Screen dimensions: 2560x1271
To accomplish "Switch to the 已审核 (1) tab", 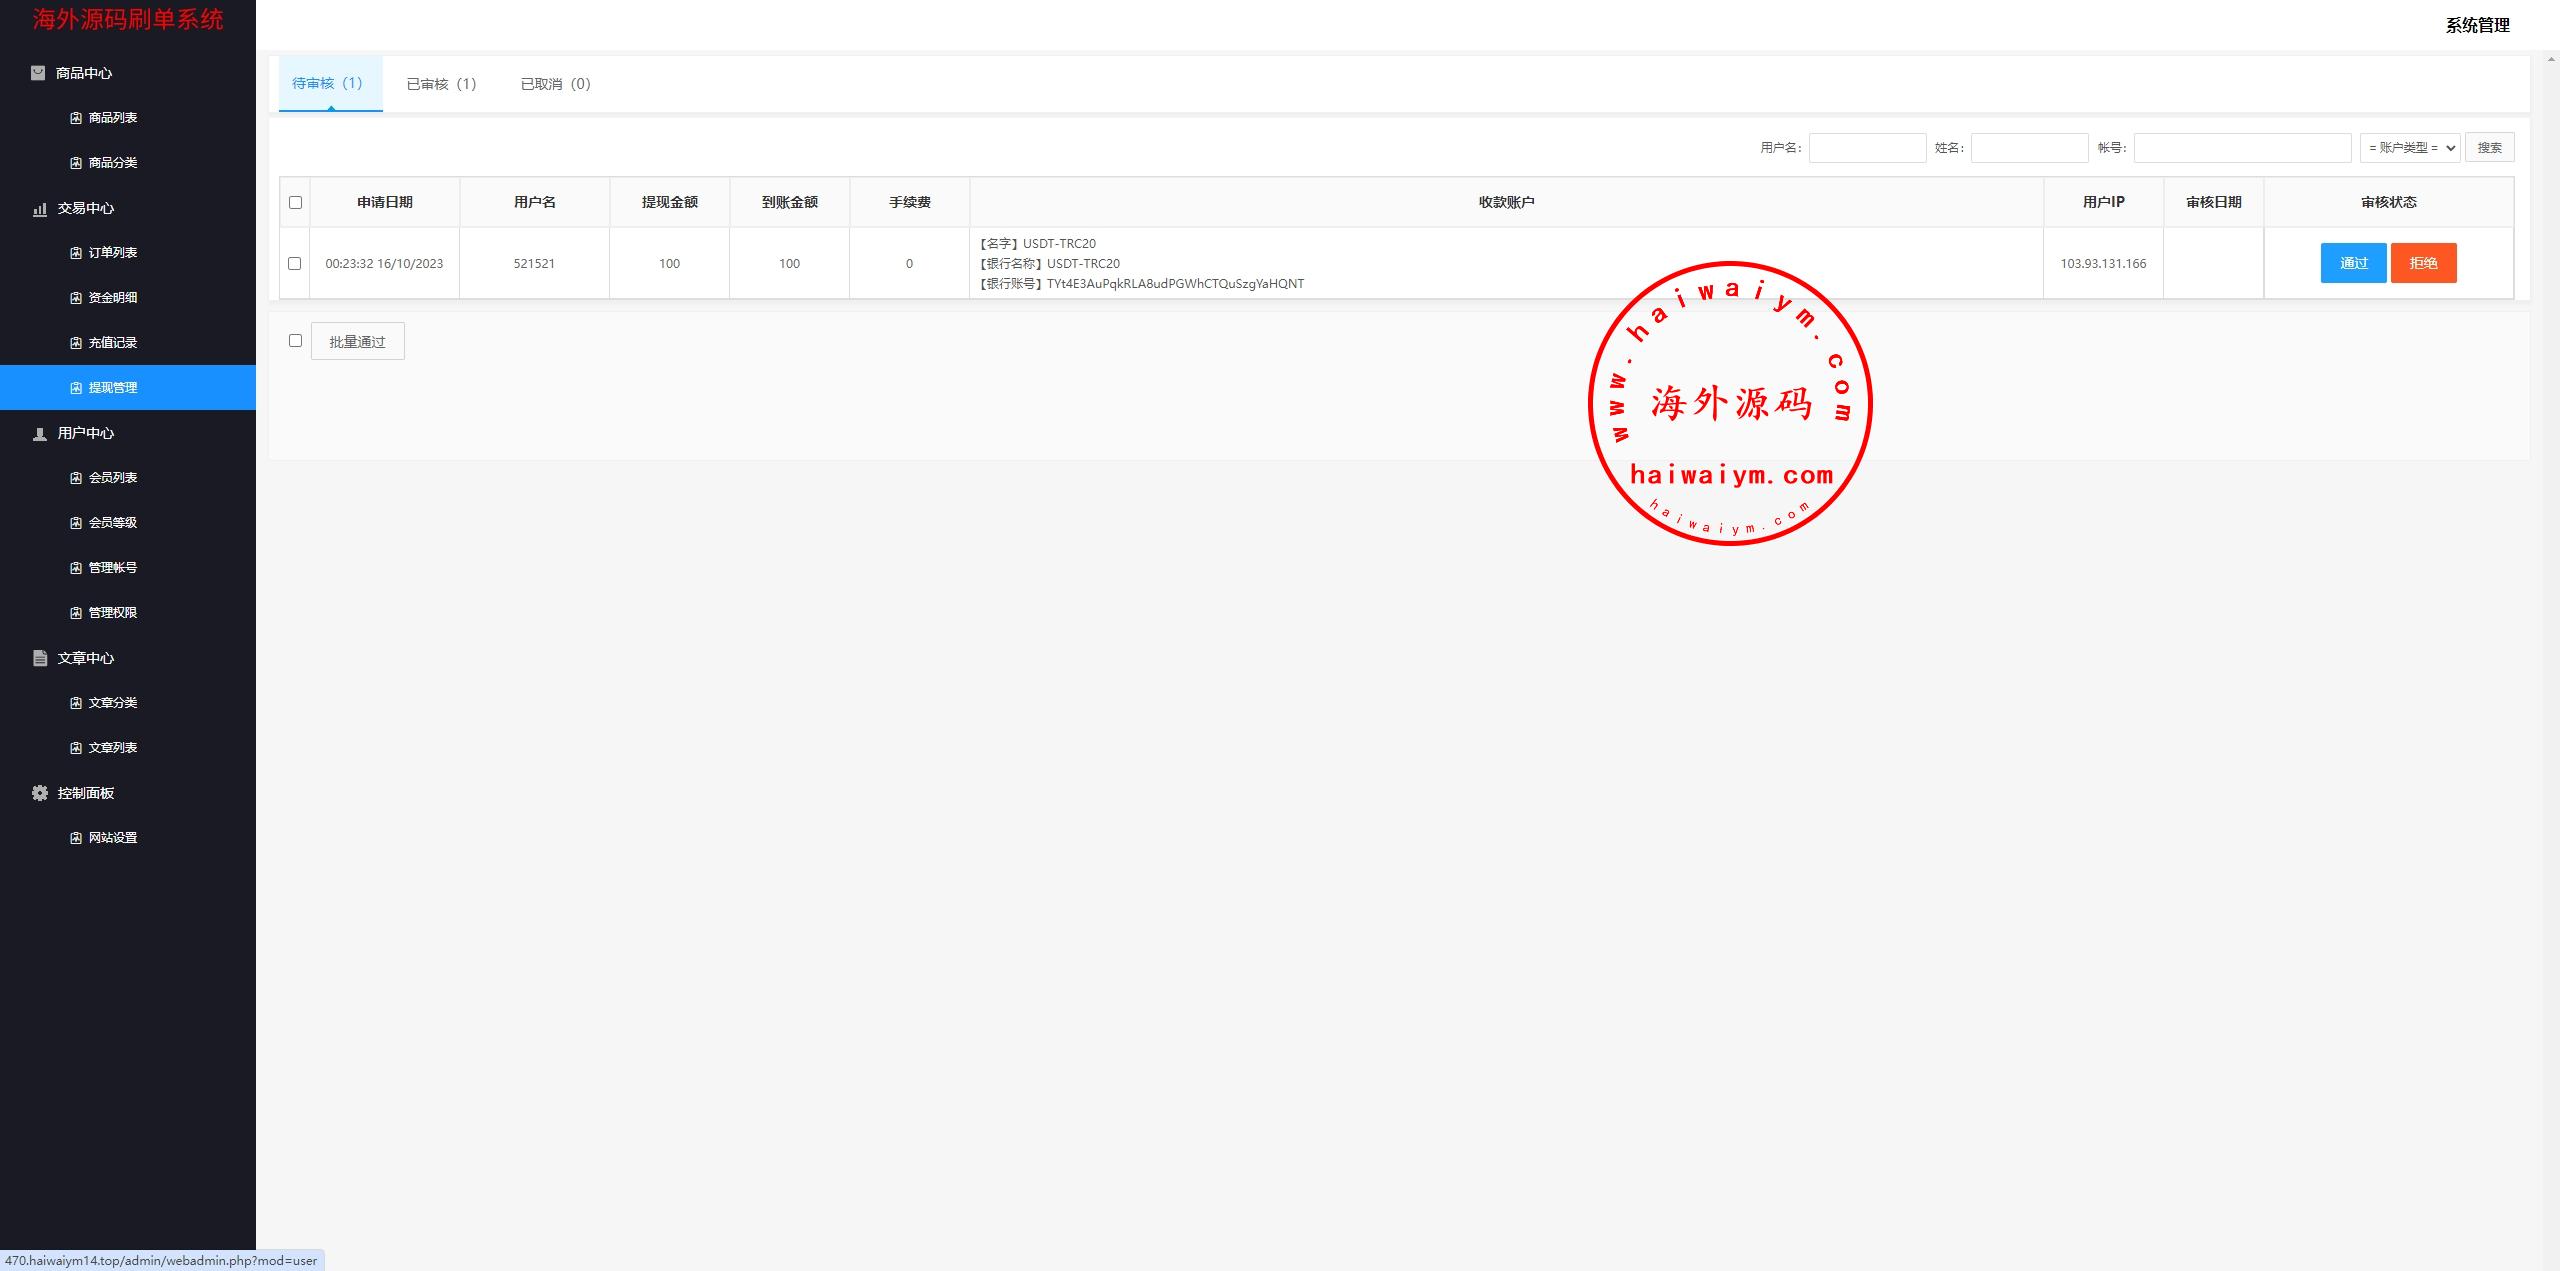I will (x=441, y=84).
